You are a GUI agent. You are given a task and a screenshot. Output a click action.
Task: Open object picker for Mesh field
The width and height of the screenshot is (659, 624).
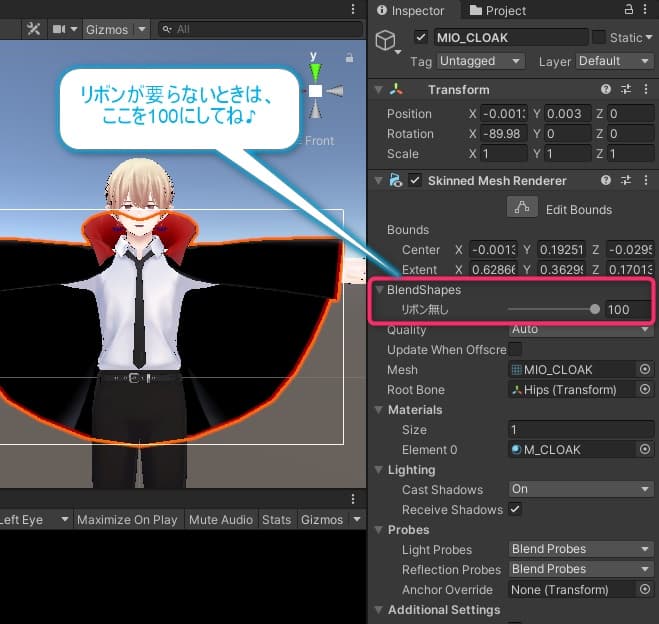(645, 370)
